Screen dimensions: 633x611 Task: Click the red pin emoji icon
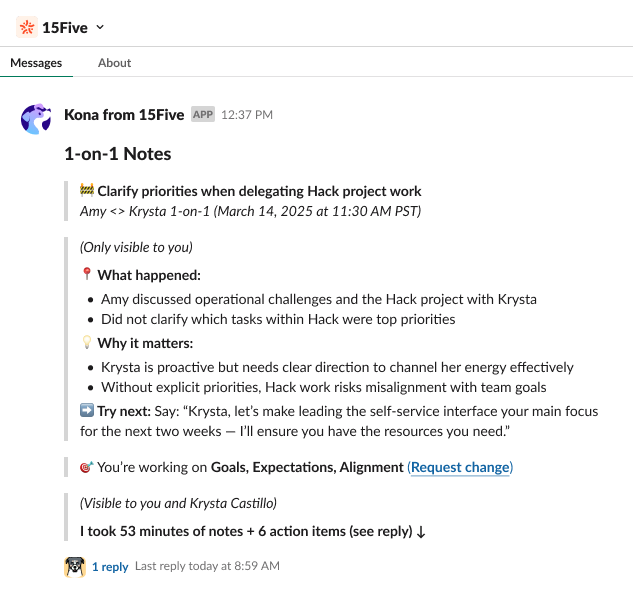coord(87,275)
